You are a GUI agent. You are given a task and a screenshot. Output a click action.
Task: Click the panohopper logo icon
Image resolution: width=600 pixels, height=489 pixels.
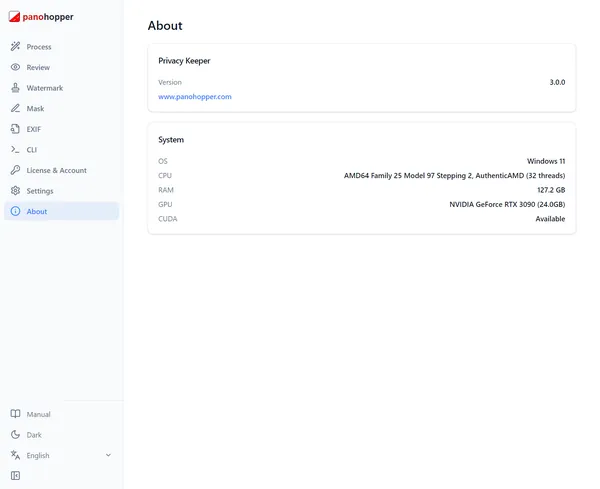pyautogui.click(x=14, y=17)
